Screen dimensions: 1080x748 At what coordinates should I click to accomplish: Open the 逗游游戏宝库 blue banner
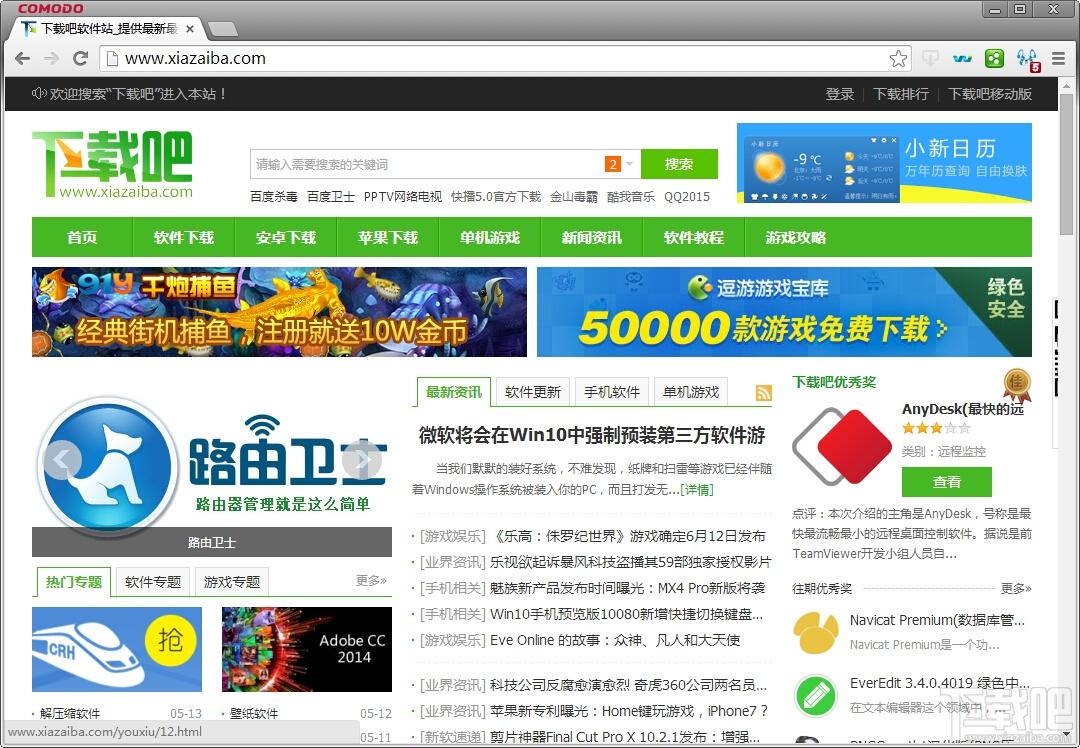tap(785, 312)
